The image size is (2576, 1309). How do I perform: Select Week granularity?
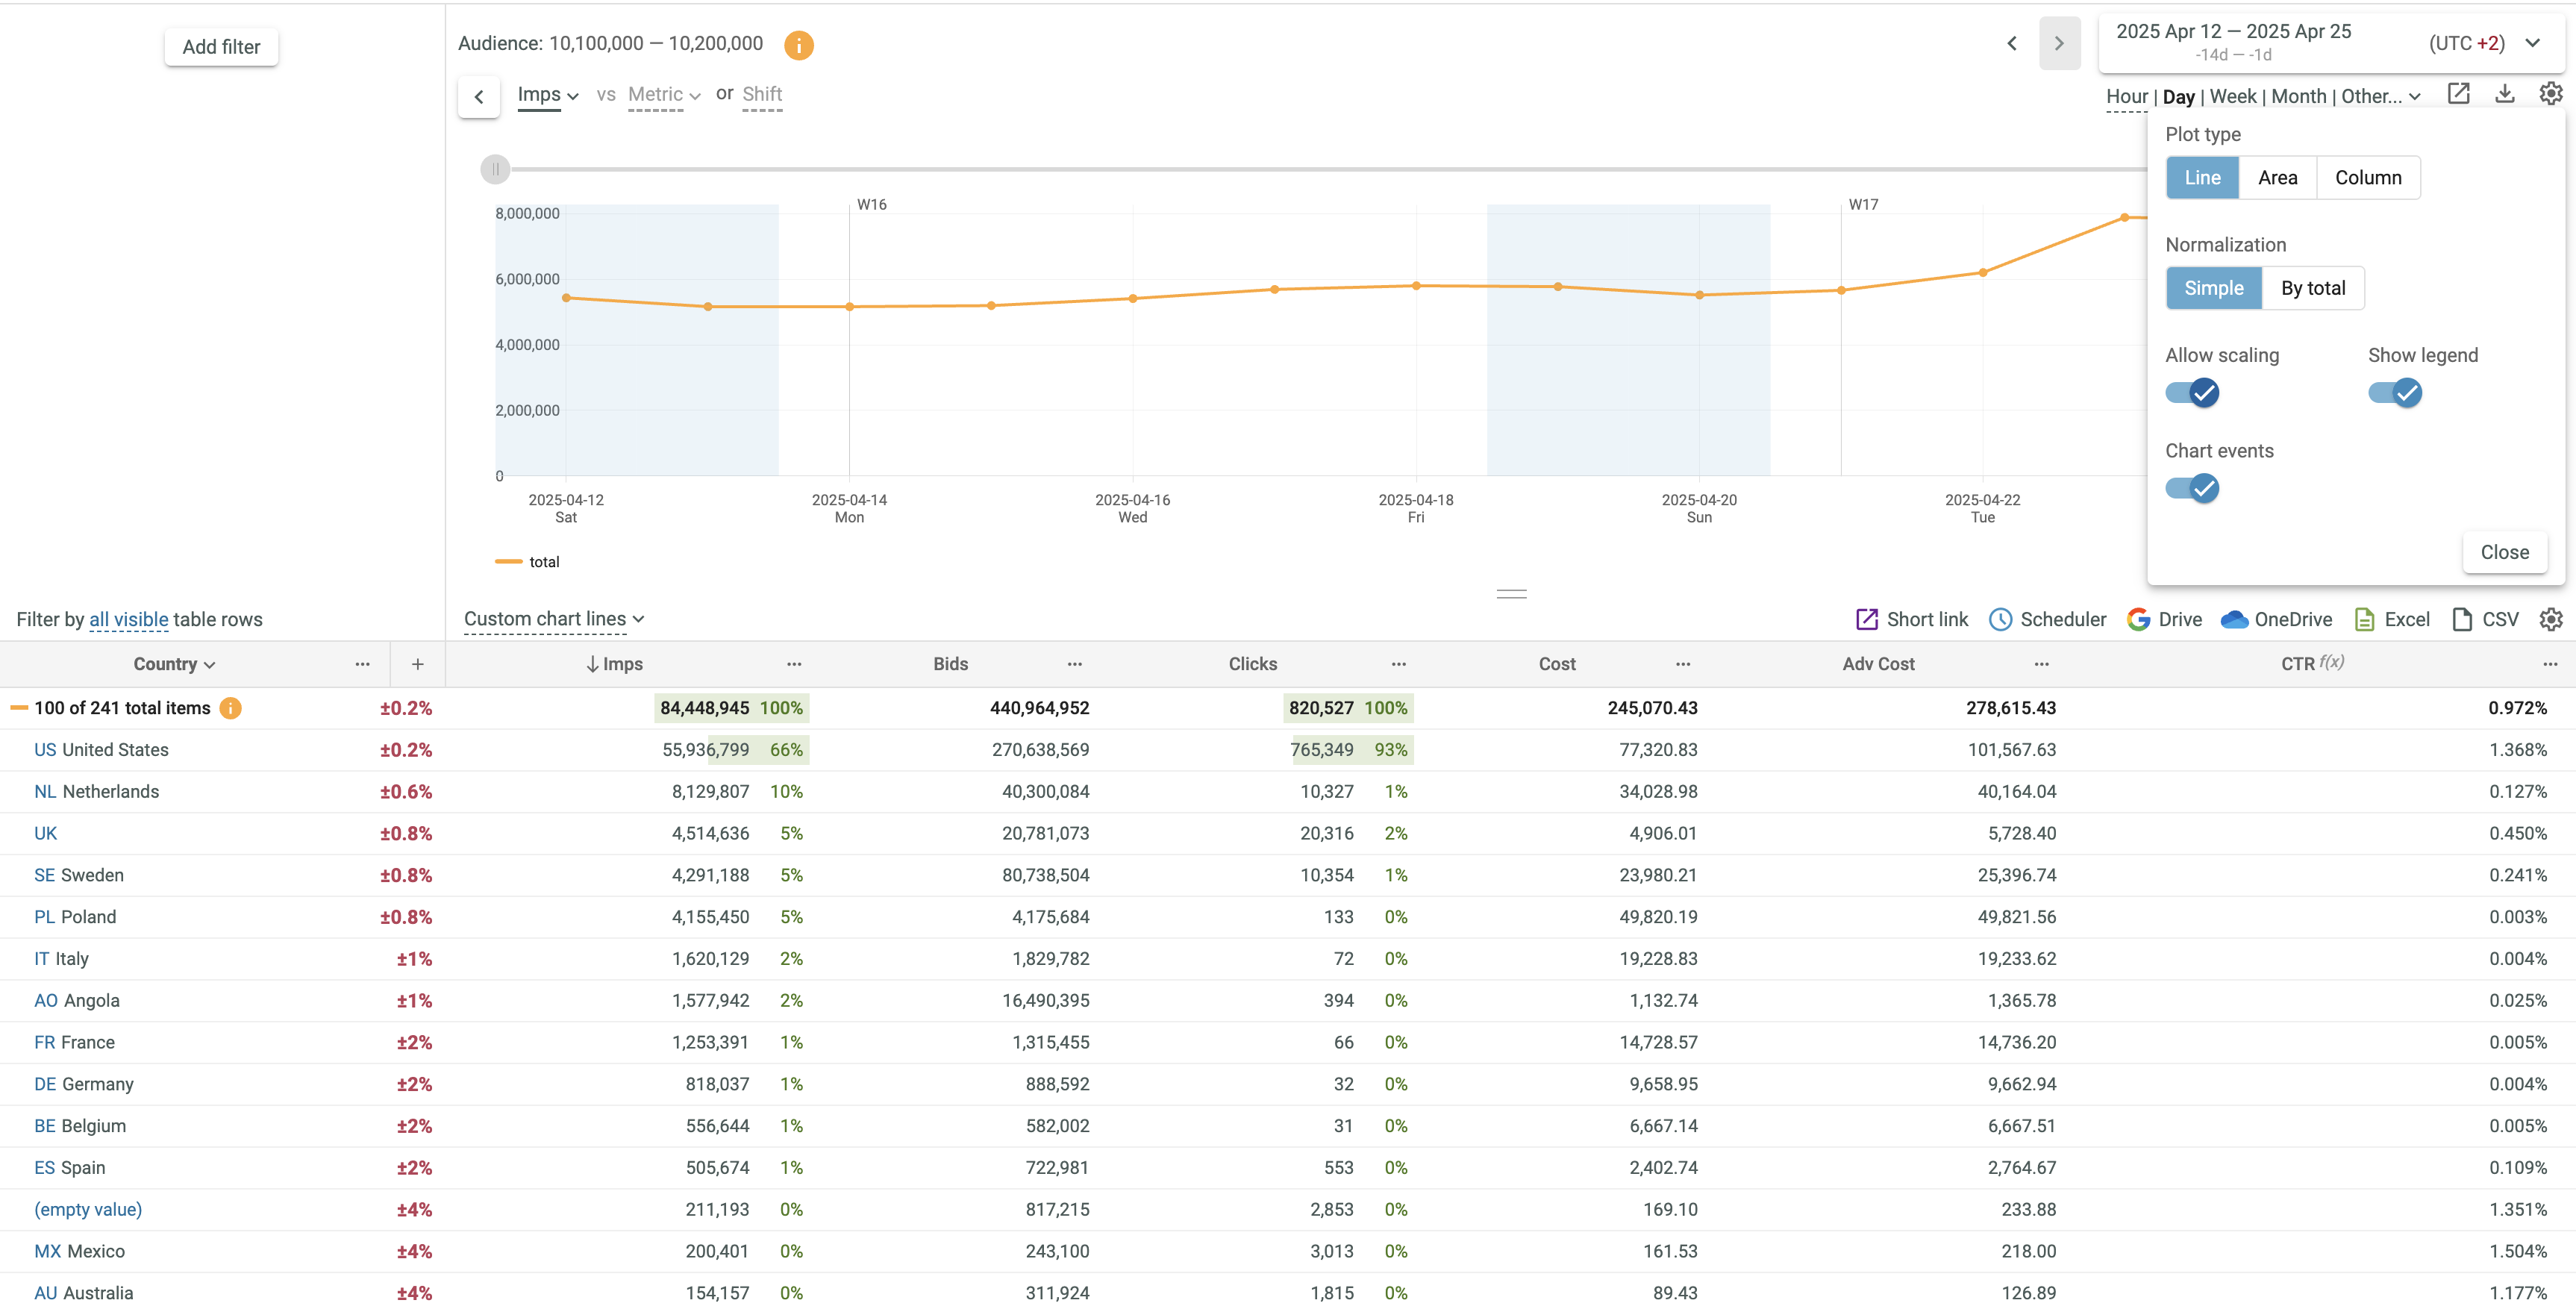[x=2232, y=97]
